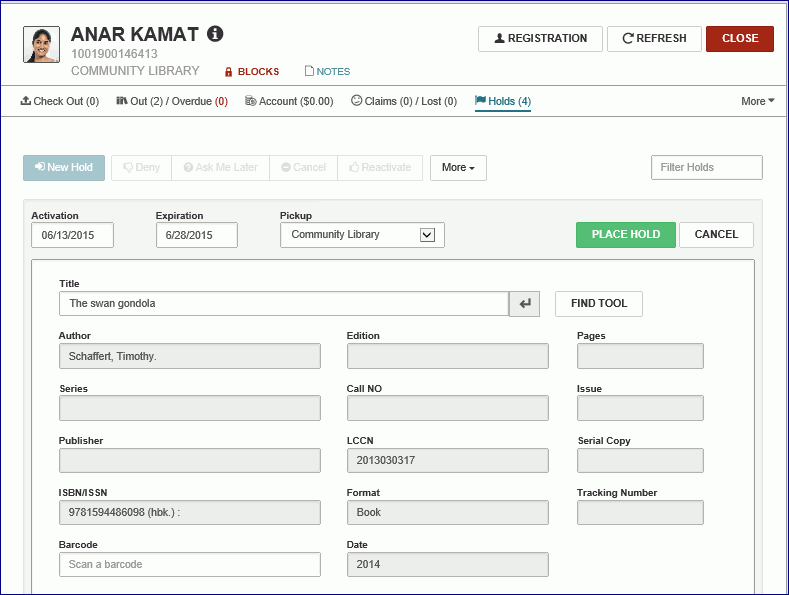Image resolution: width=789 pixels, height=595 pixels.
Task: Click the Barcode scan input field
Action: [189, 565]
